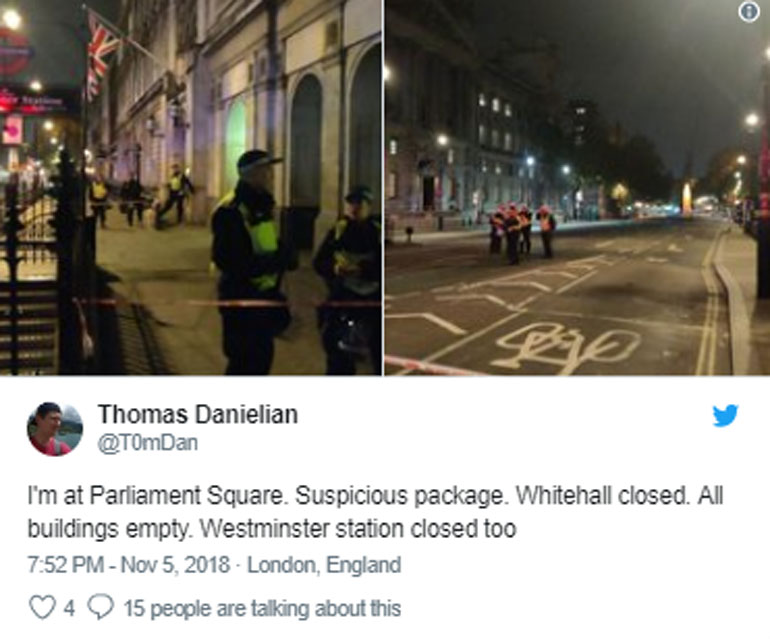Open Thomas Danielian's profile avatar
Image resolution: width=770 pixels, height=639 pixels.
(x=55, y=429)
